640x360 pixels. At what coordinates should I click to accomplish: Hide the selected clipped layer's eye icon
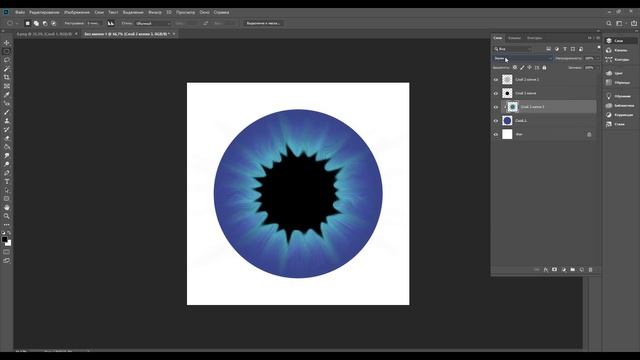point(496,107)
